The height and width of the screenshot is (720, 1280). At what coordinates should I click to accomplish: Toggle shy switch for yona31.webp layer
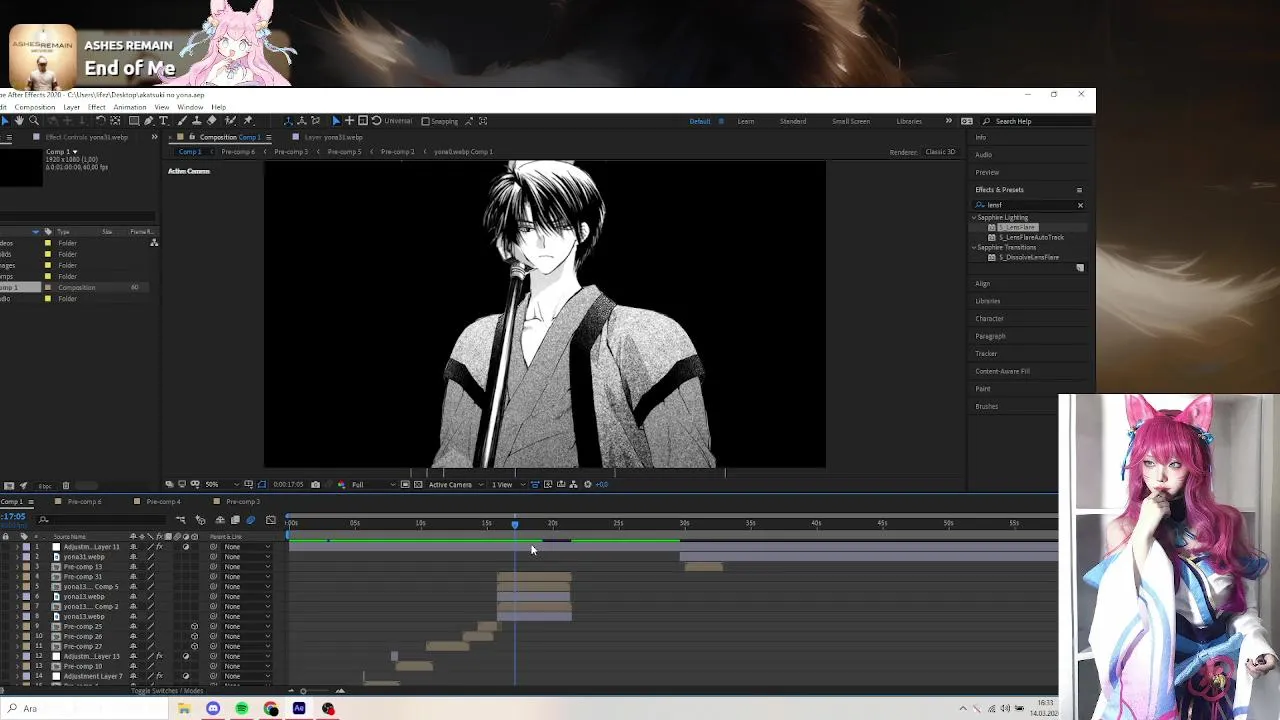tap(133, 557)
